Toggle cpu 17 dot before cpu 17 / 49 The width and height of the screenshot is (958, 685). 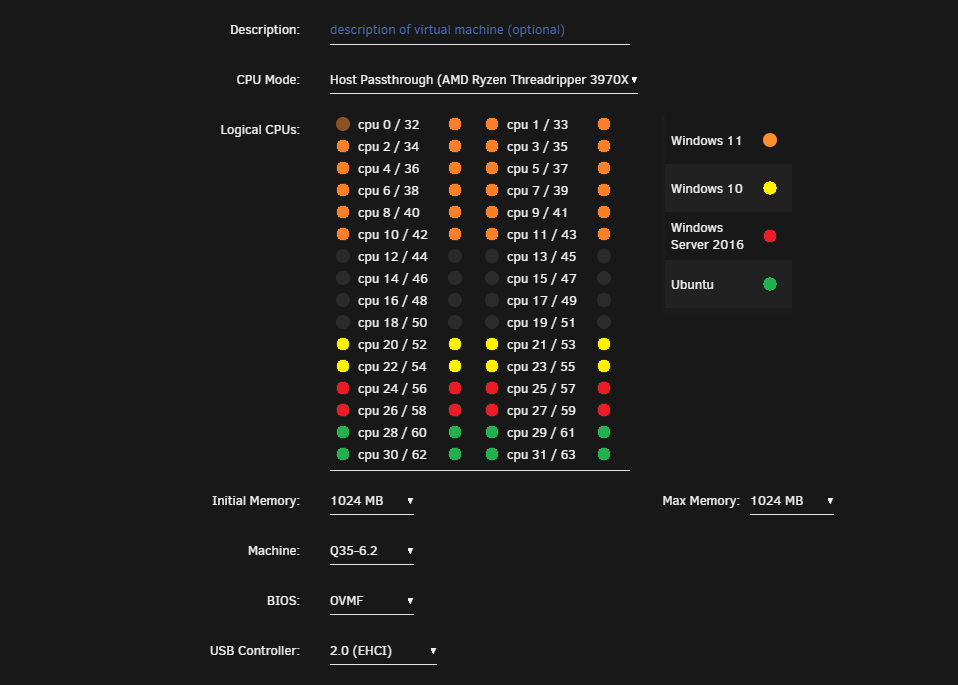(x=492, y=301)
